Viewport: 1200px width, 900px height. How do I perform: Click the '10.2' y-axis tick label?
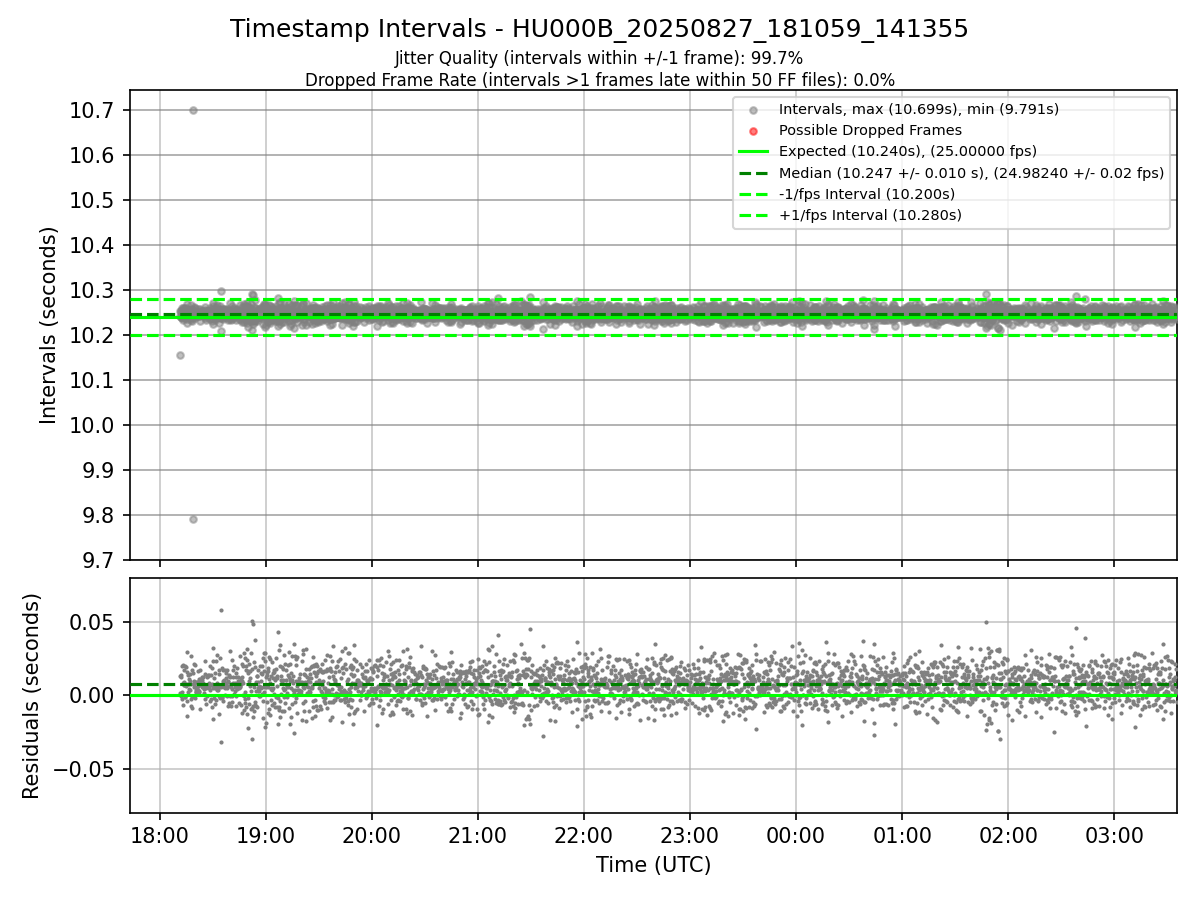click(x=94, y=335)
